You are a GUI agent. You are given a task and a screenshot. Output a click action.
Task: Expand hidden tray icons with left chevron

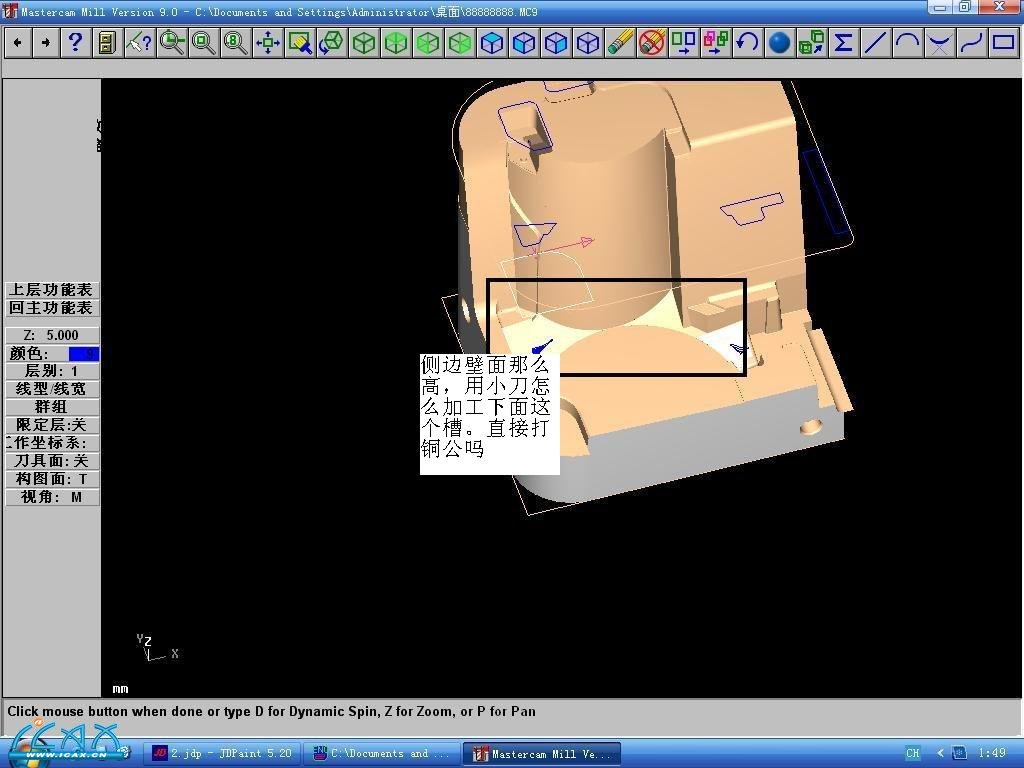(940, 753)
